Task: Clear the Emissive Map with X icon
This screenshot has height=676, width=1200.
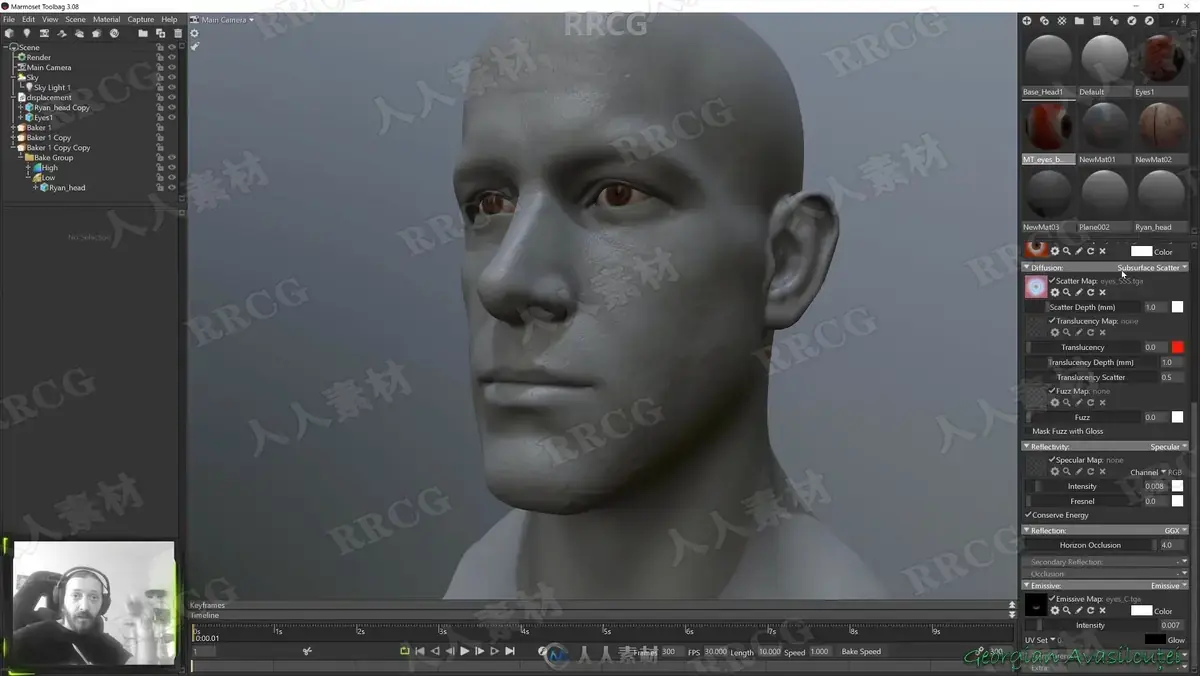Action: (x=1103, y=610)
